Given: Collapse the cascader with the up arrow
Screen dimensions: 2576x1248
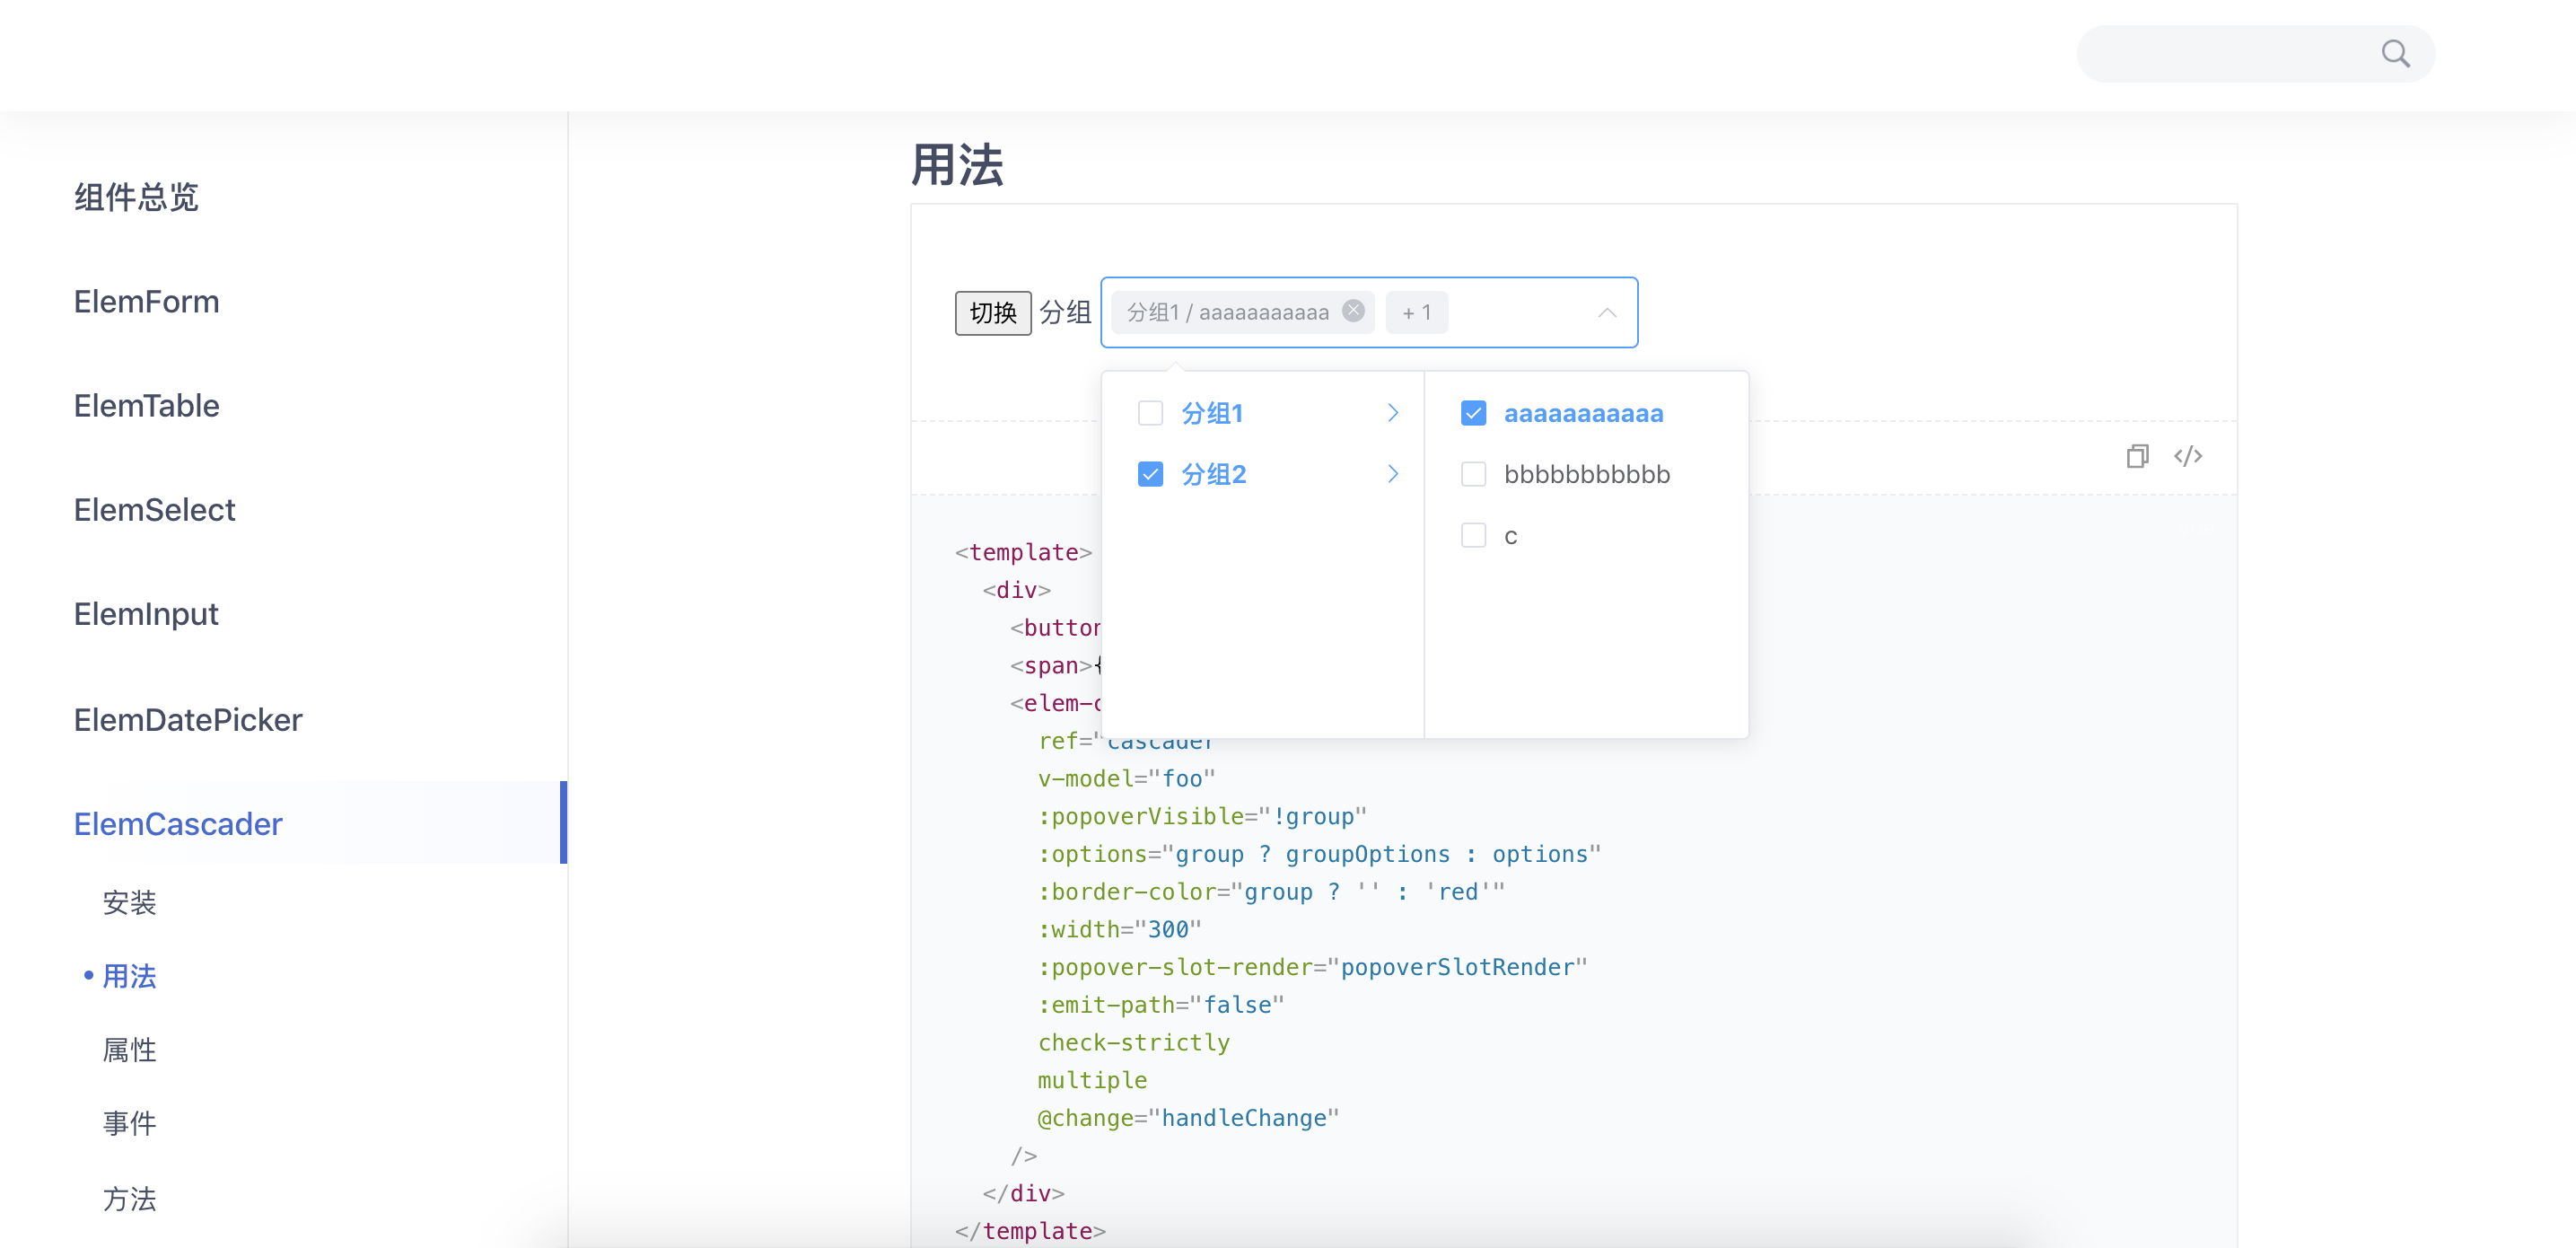Looking at the screenshot, I should click(x=1606, y=312).
